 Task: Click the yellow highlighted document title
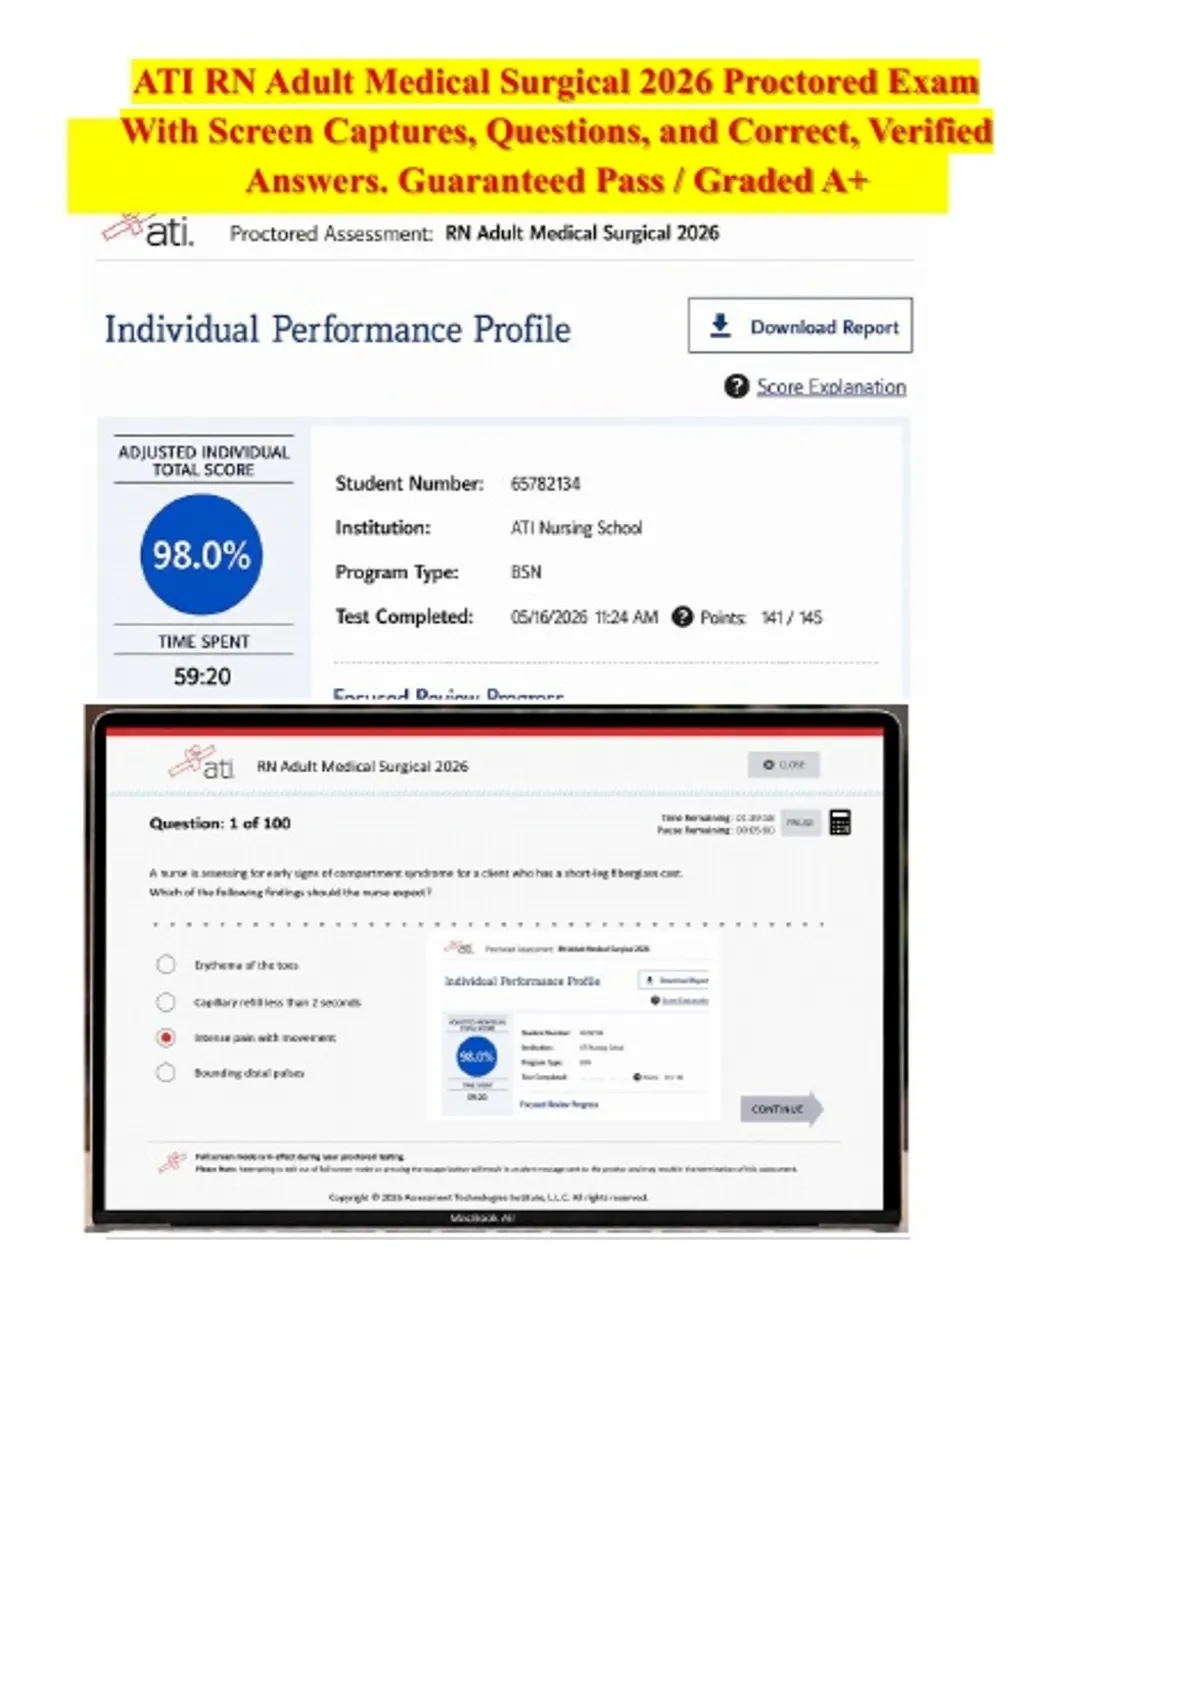(x=556, y=131)
